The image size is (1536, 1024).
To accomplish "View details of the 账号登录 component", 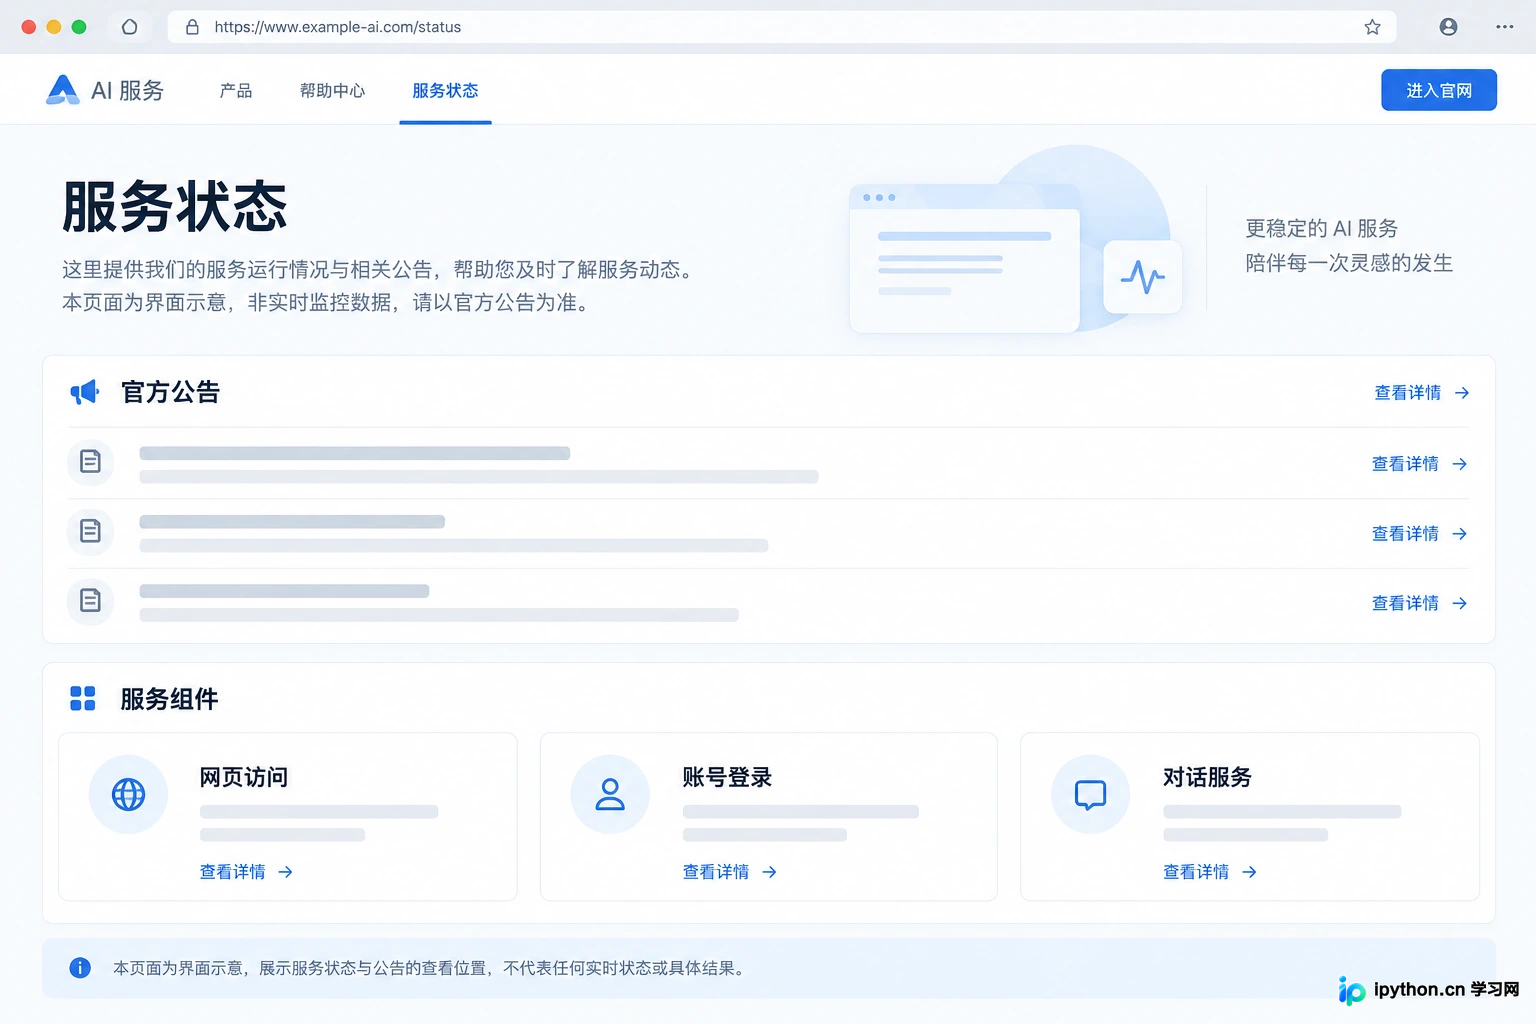I will 730,872.
